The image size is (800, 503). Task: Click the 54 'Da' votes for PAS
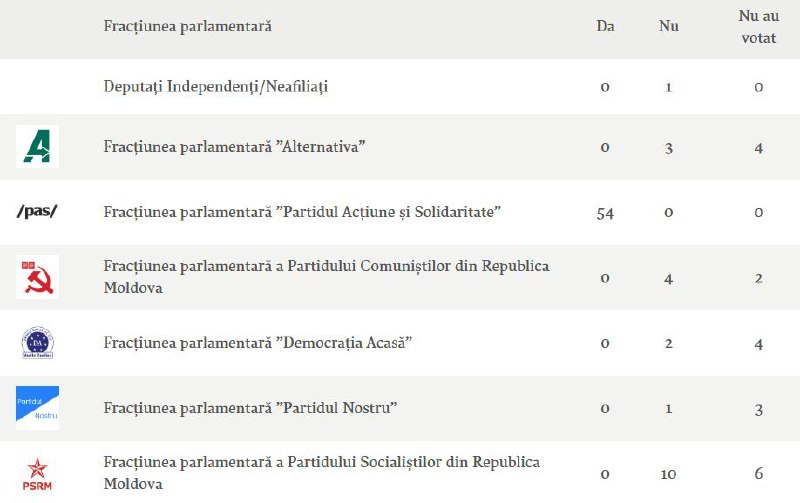605,213
